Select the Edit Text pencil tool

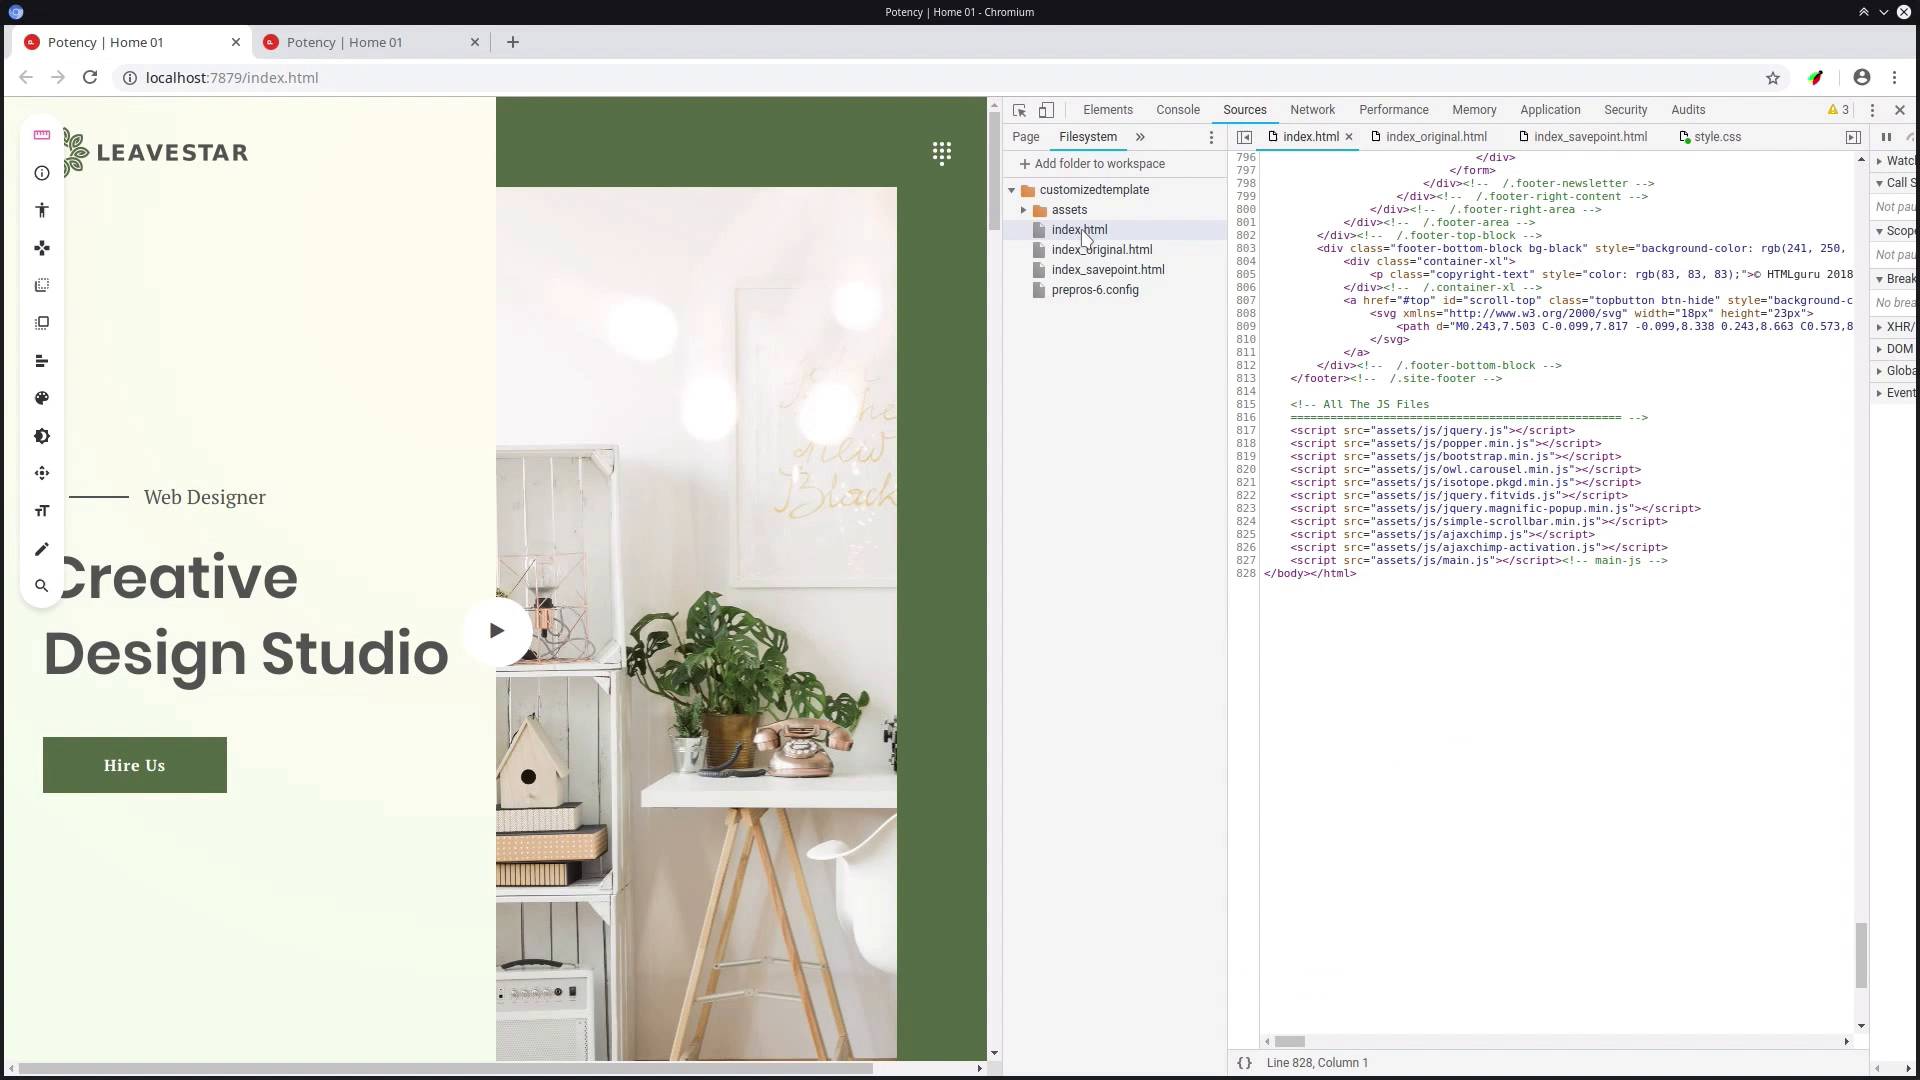tap(42, 549)
